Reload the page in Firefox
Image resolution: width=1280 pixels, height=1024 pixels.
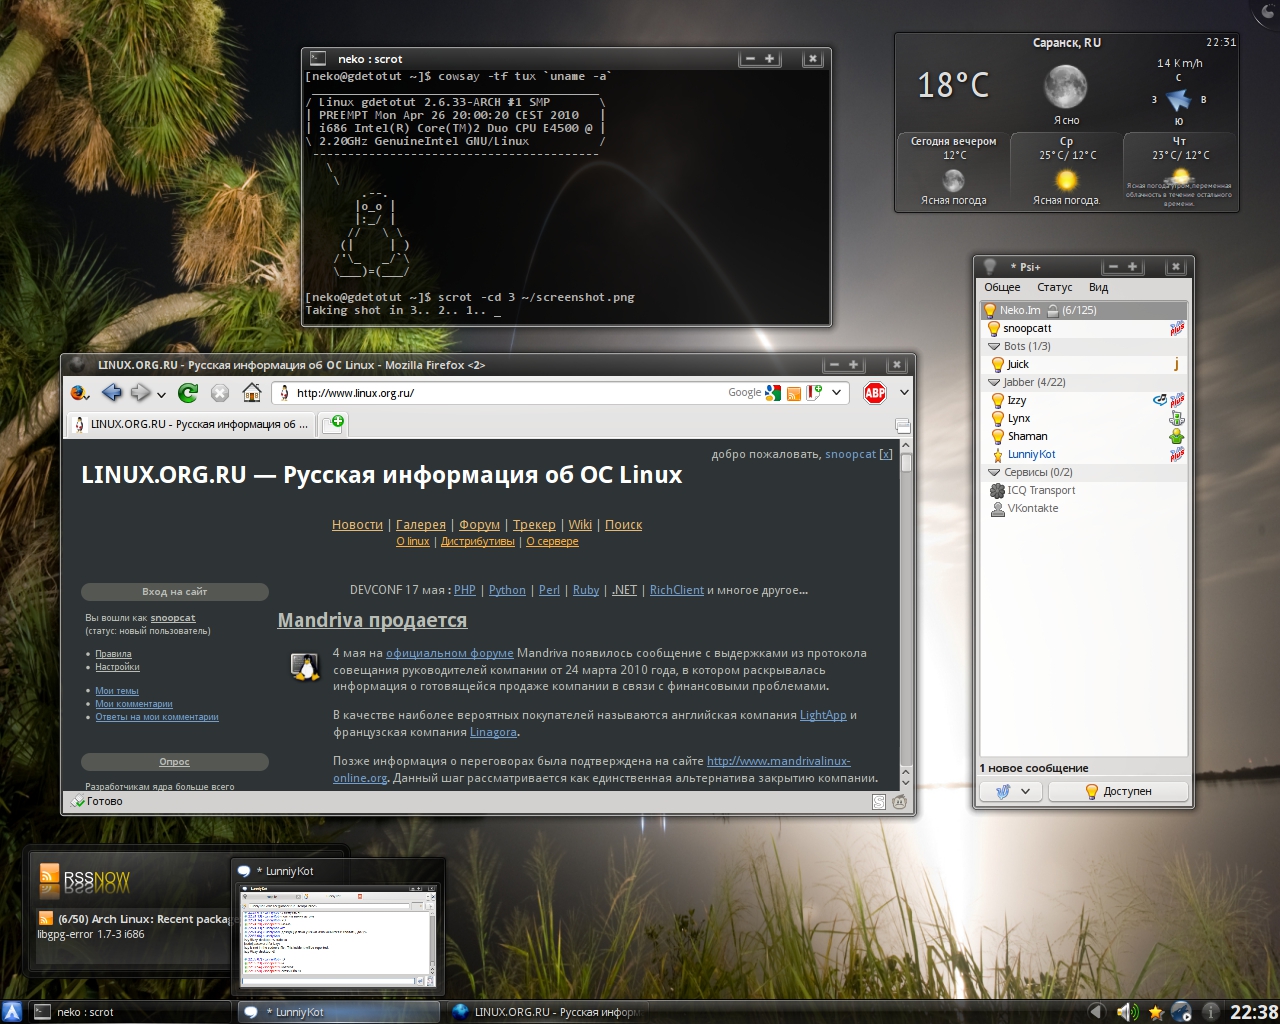click(188, 393)
